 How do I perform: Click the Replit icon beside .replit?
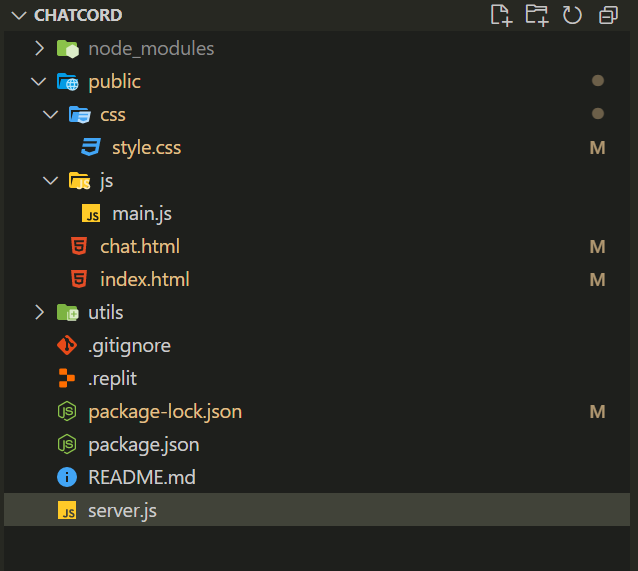[67, 378]
